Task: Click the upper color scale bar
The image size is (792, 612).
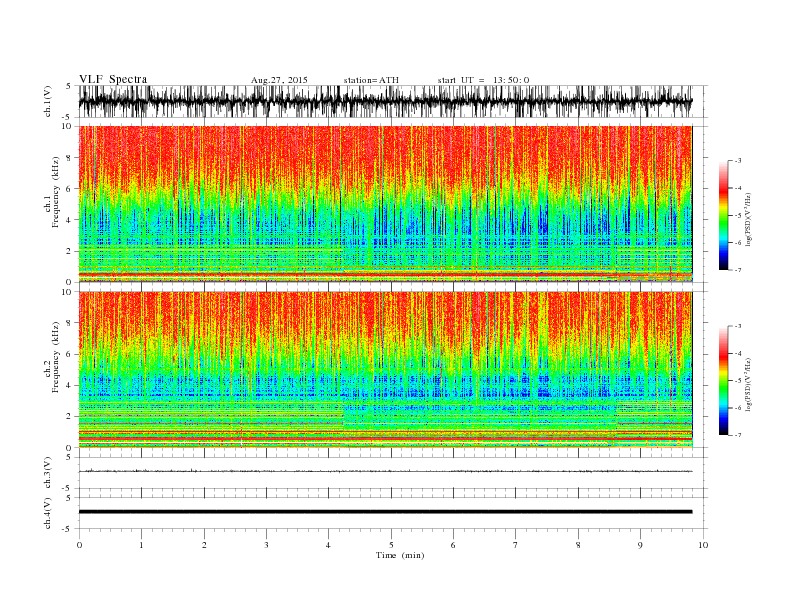Action: (723, 215)
